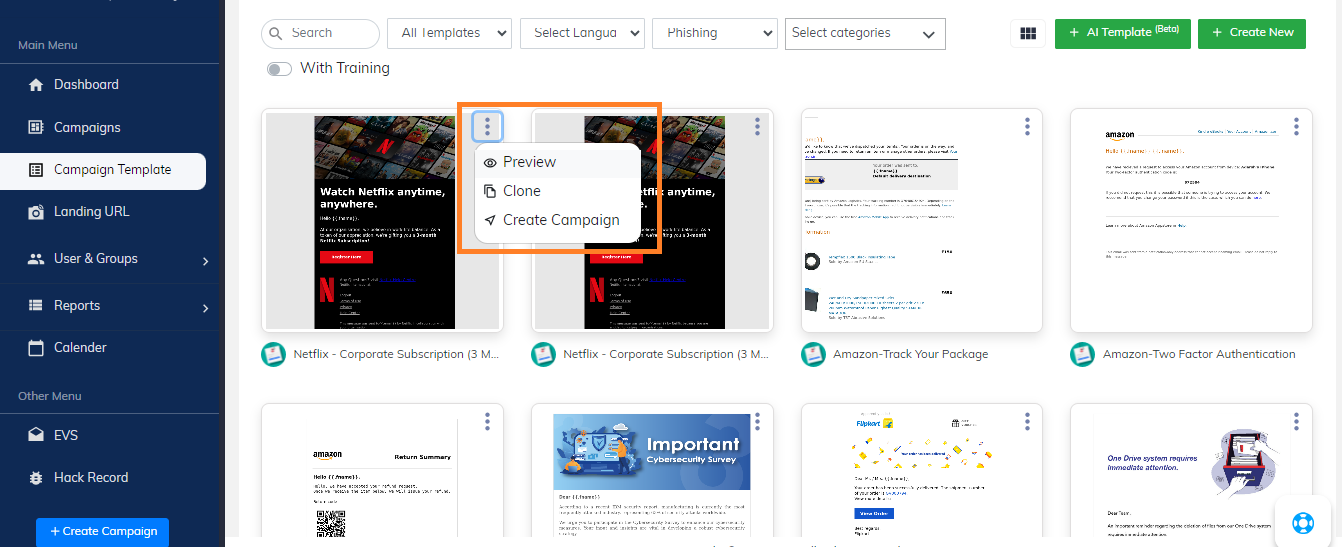This screenshot has height=547, width=1342.
Task: Click the first Netflix template's three-dot button
Action: pyautogui.click(x=487, y=127)
